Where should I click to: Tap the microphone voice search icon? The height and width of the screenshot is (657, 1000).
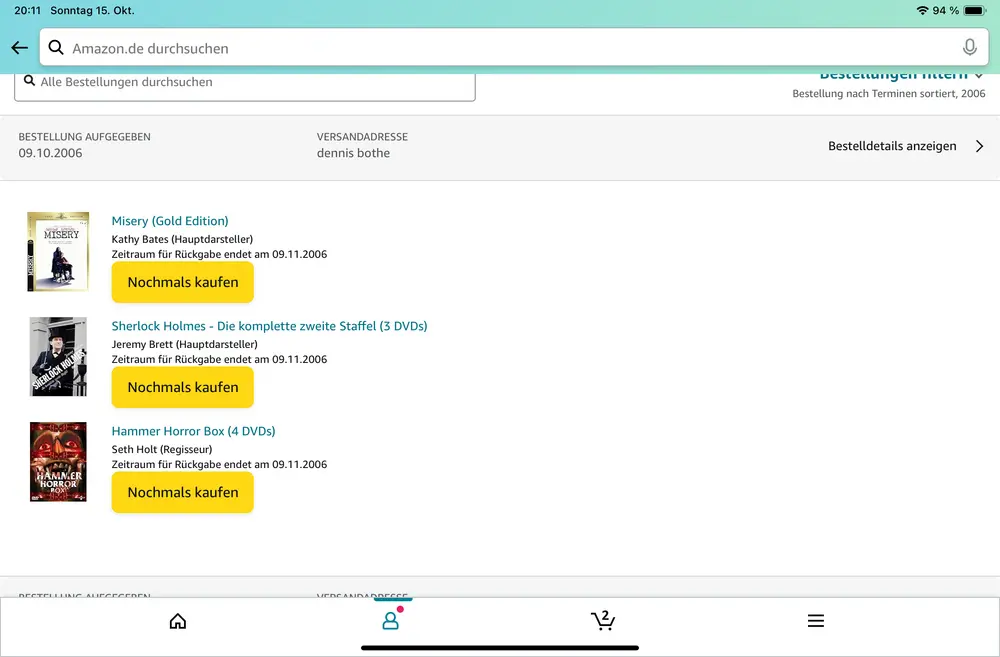click(x=969, y=47)
